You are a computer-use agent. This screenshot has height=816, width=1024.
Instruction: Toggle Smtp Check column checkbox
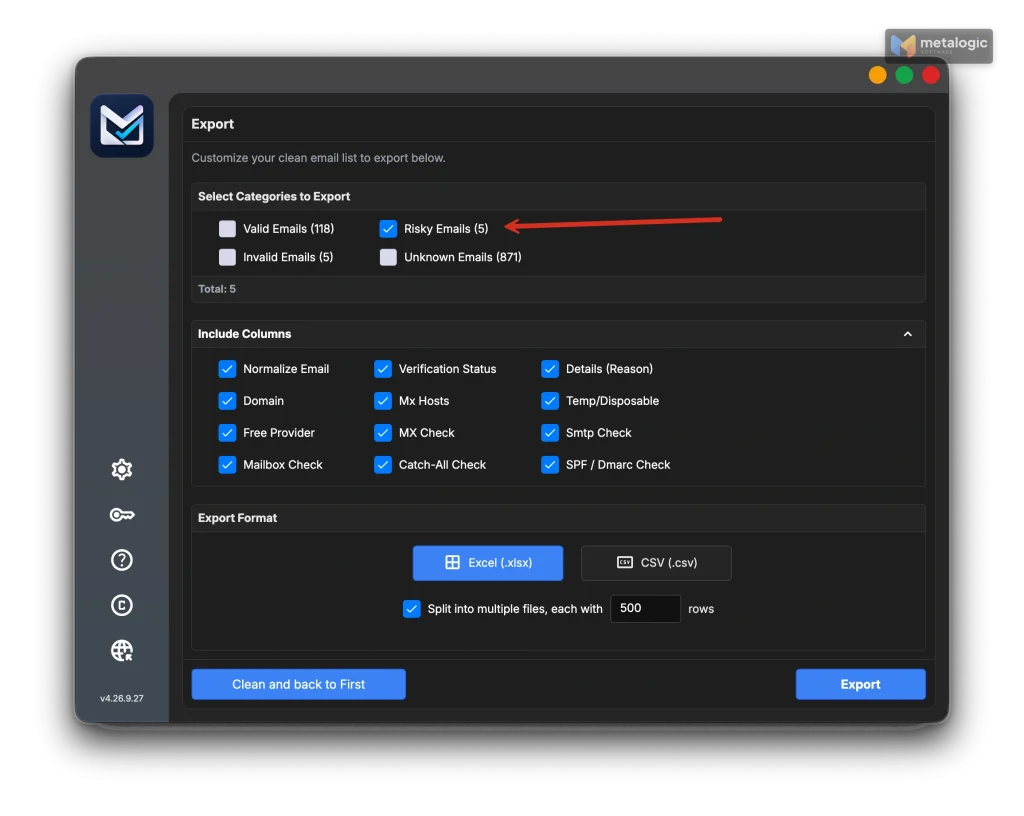550,433
